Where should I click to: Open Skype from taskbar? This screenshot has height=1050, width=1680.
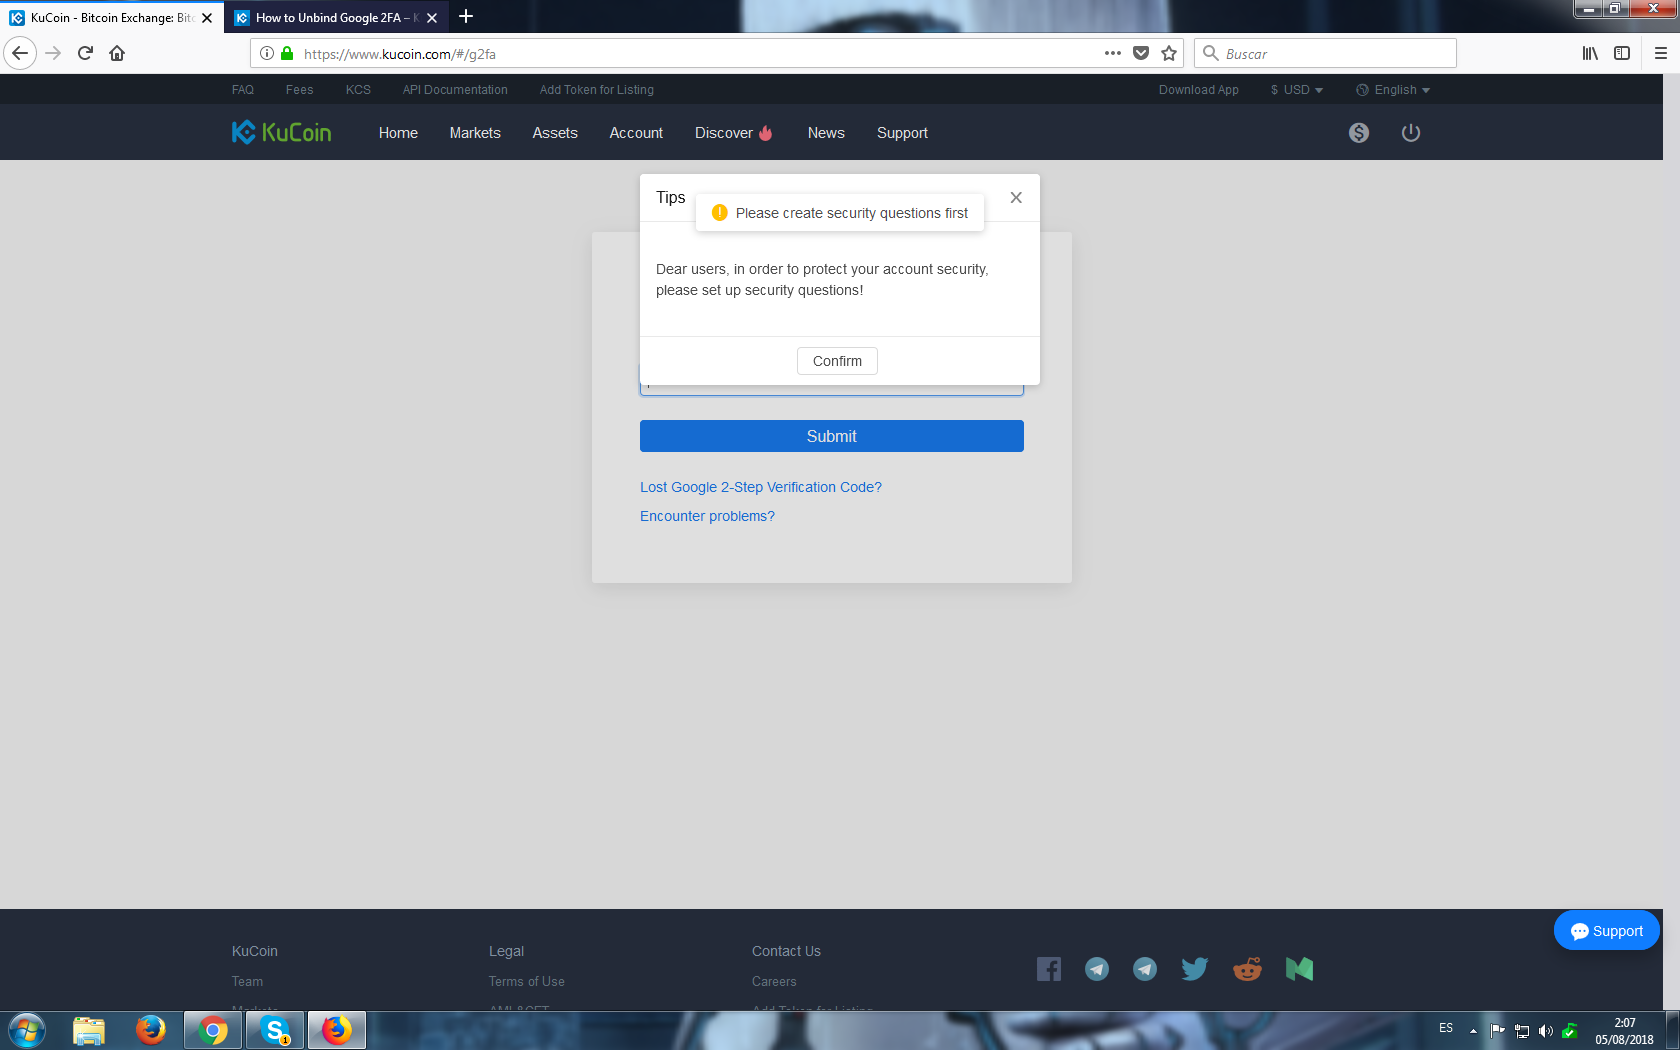(275, 1030)
